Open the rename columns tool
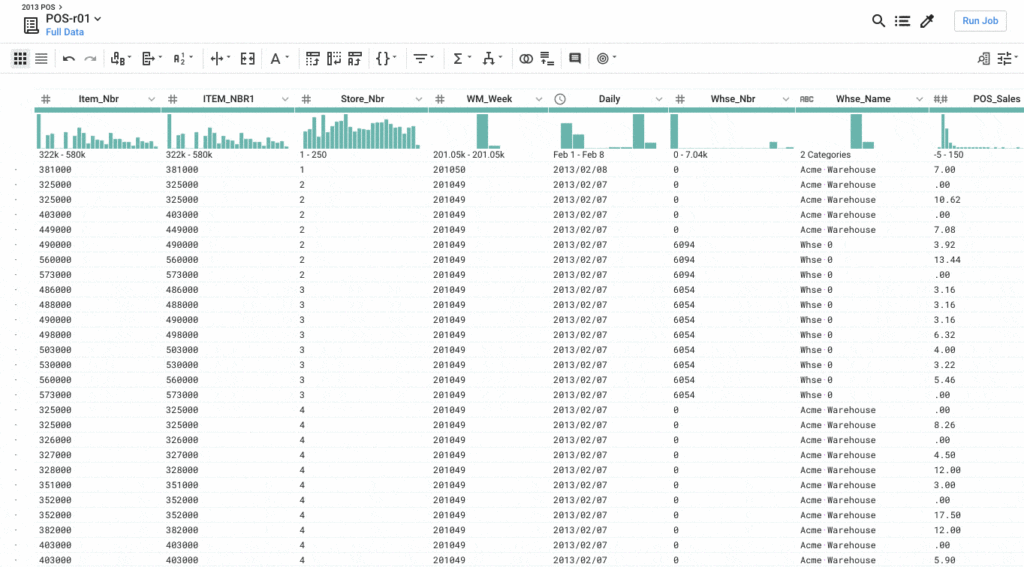Screen dimensions: 1024x567 tap(120, 59)
